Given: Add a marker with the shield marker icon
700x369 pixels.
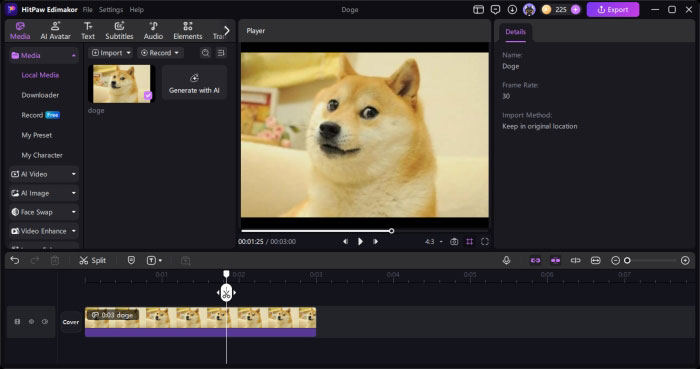Looking at the screenshot, I should (x=131, y=260).
